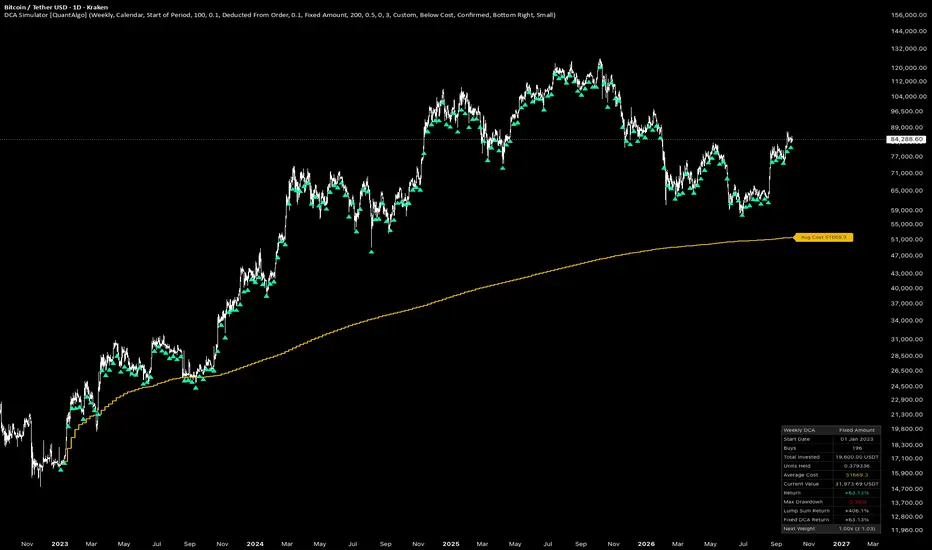
Task: Click the lowest buy triangle below the Aug 2024 wick
Action: [x=371, y=252]
